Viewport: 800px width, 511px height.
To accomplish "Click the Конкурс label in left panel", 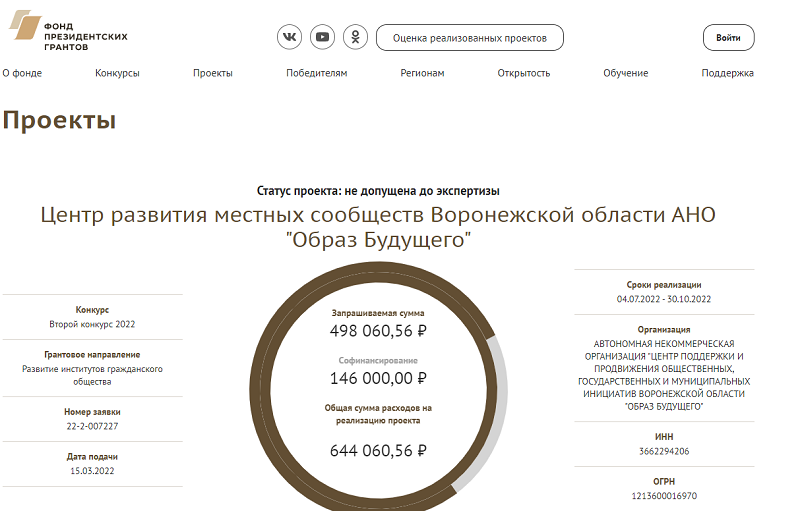I will 92,310.
